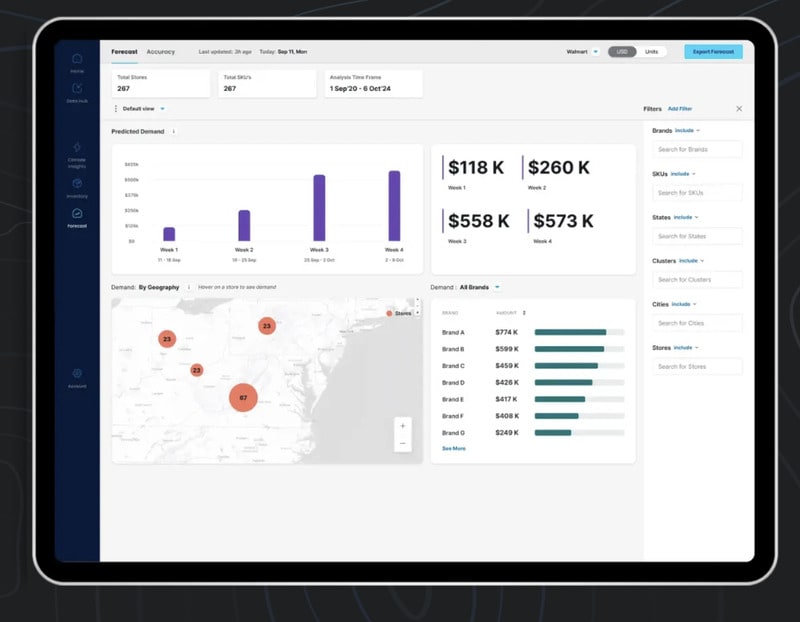Click the Search for Brands field
This screenshot has height=622, width=800.
click(x=697, y=149)
